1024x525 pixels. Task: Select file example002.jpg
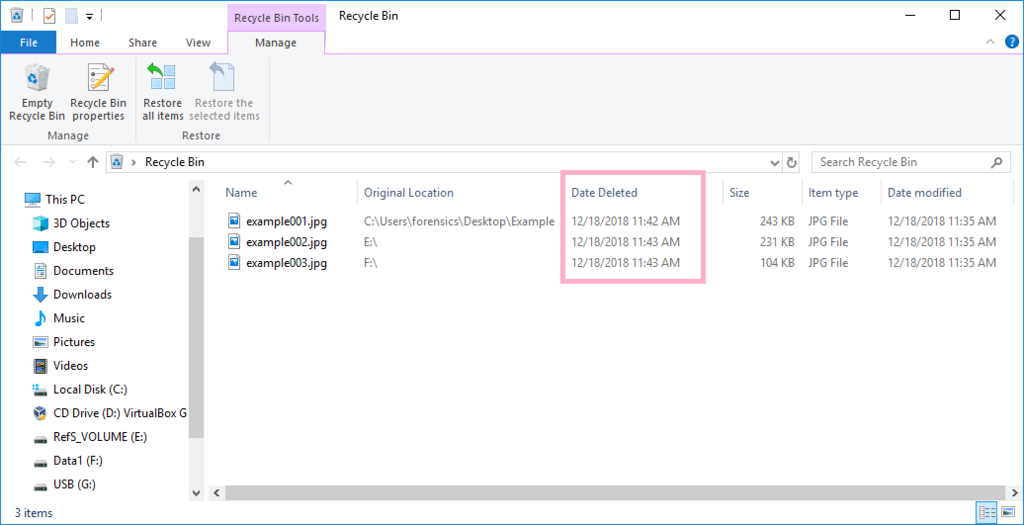click(287, 242)
